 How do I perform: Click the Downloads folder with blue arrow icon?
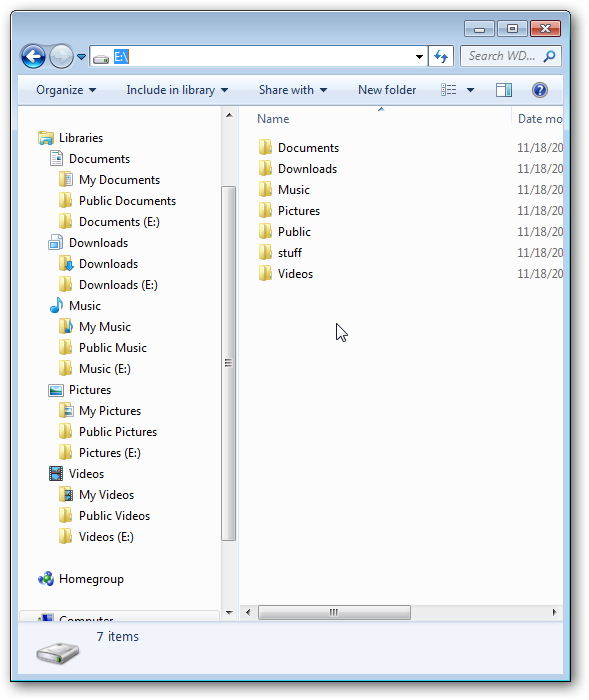[66, 264]
